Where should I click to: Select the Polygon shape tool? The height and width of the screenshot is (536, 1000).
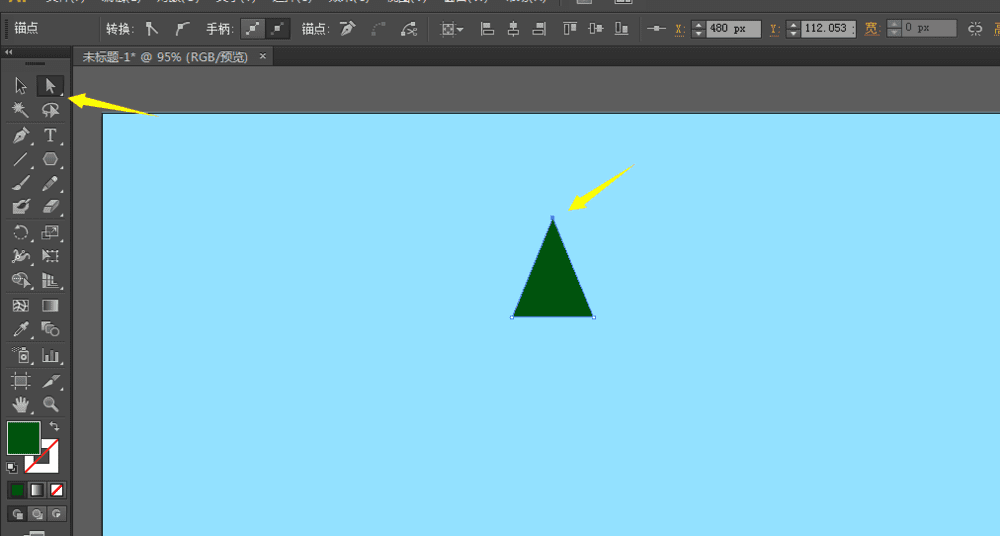50,159
